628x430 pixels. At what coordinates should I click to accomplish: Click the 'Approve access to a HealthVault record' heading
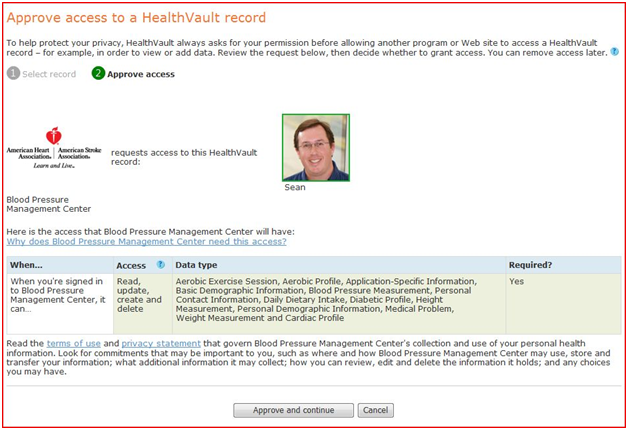(x=136, y=18)
